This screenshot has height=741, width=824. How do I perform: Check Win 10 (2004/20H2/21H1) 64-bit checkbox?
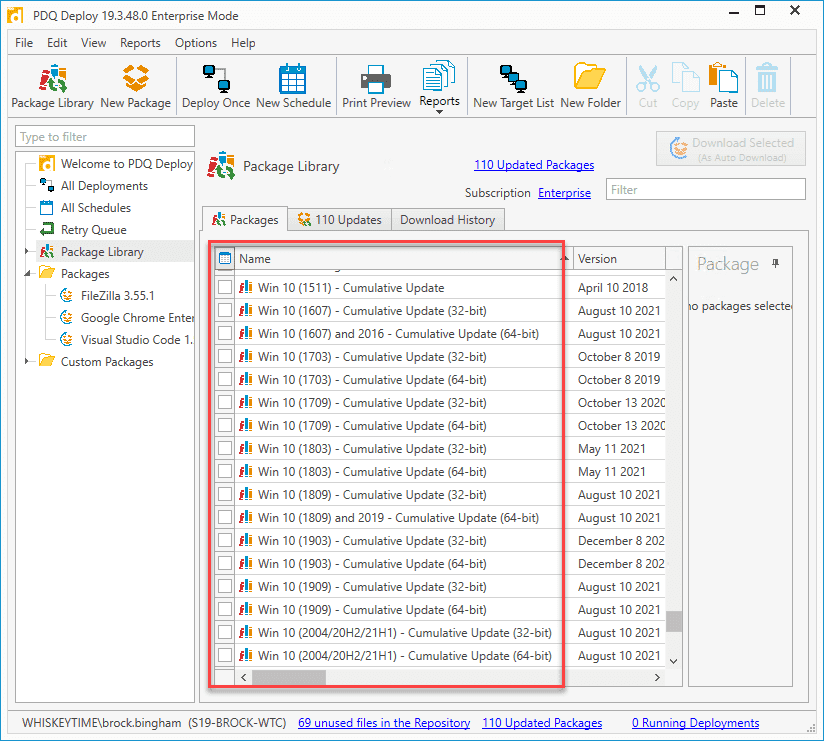coord(225,656)
